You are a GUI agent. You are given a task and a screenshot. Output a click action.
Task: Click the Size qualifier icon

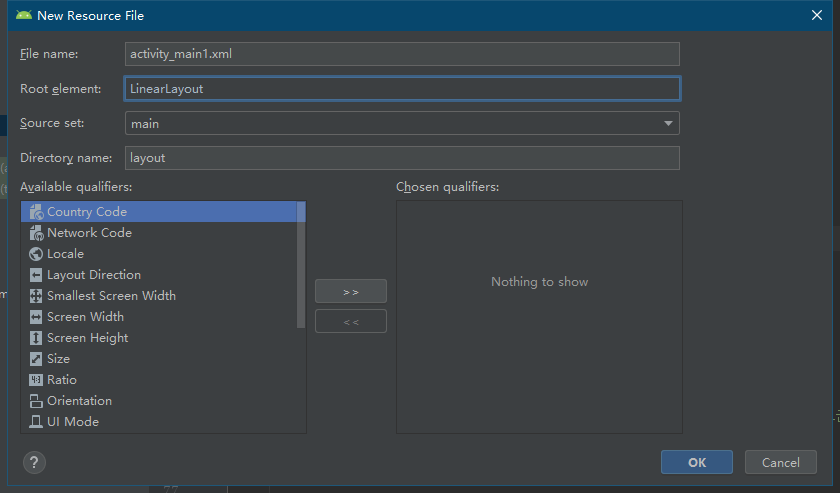pos(36,358)
